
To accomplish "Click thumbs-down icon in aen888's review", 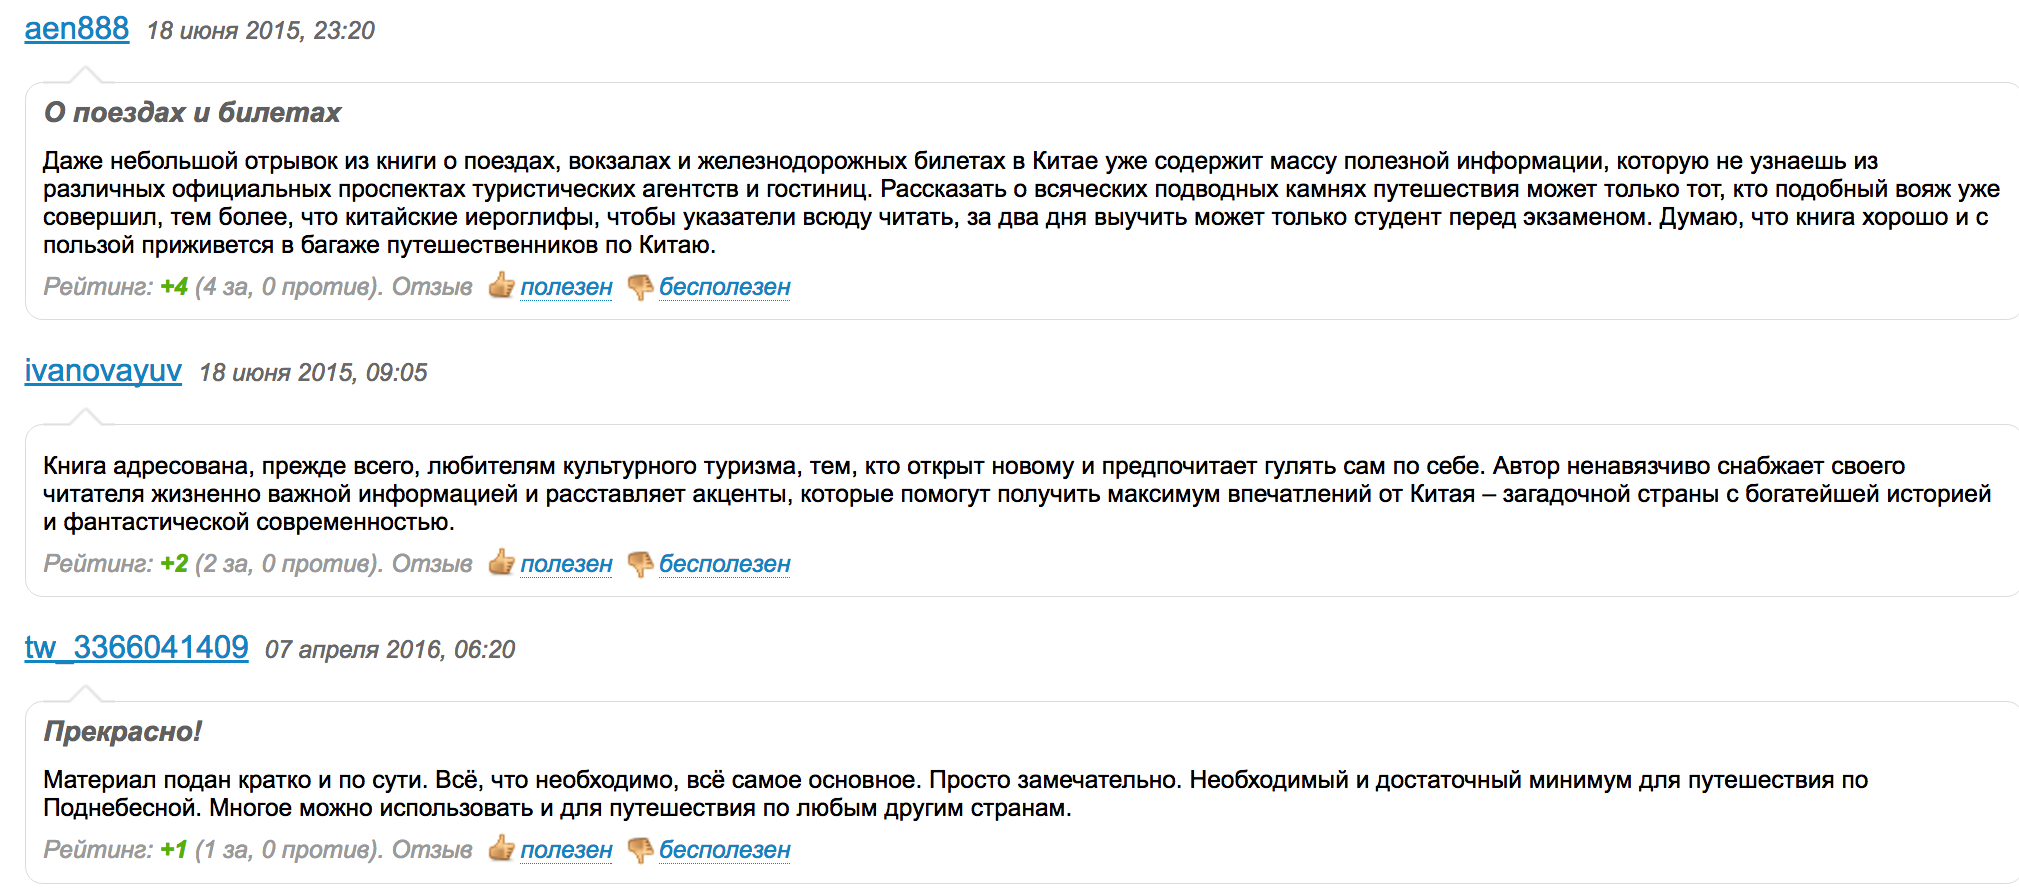I will tap(640, 287).
